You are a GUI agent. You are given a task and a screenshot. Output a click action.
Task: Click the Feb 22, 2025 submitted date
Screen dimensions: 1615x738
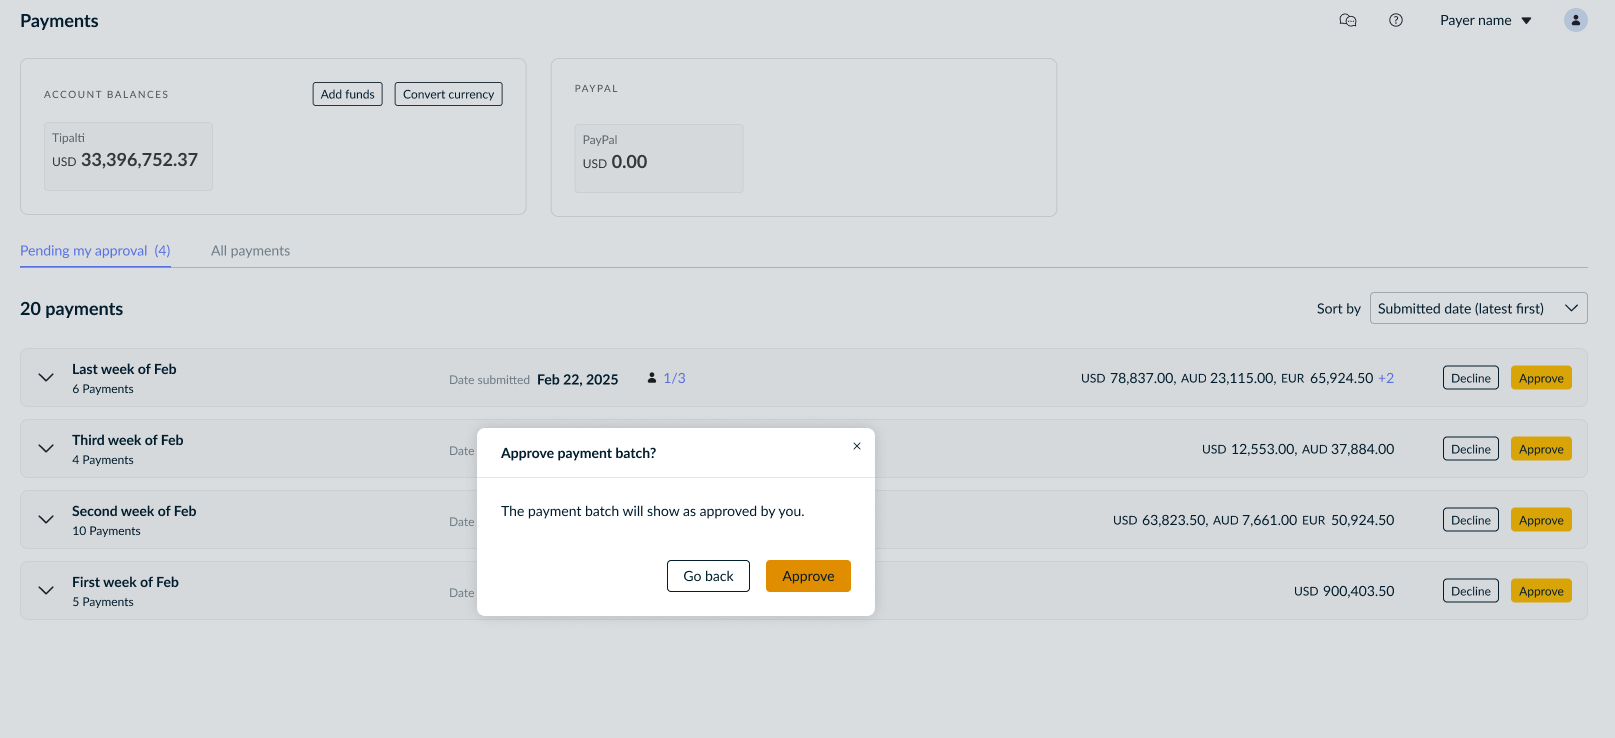pyautogui.click(x=578, y=379)
